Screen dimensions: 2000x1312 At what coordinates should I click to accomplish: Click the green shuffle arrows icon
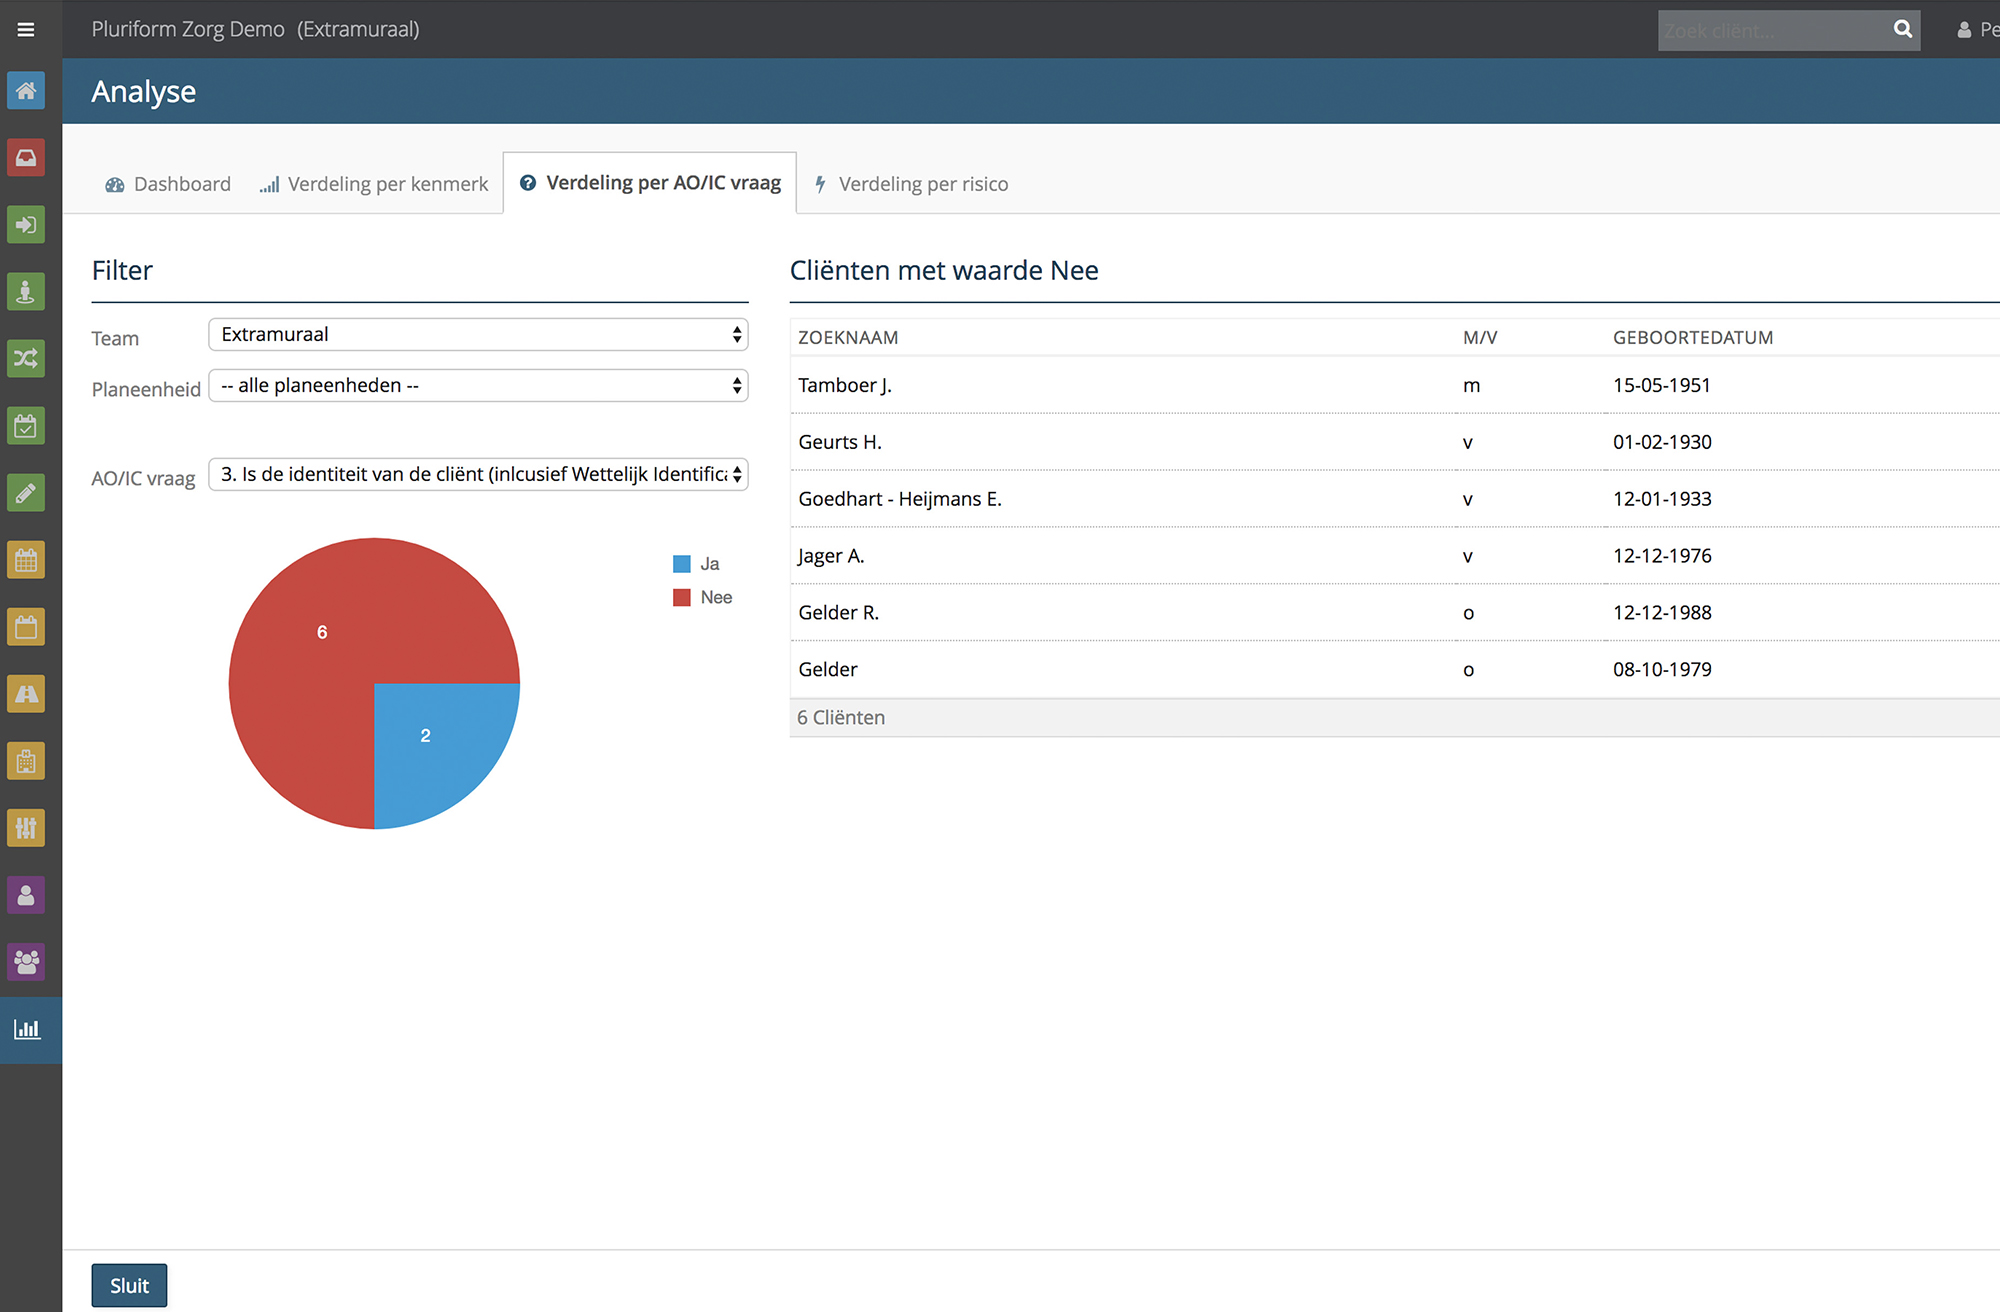26,359
